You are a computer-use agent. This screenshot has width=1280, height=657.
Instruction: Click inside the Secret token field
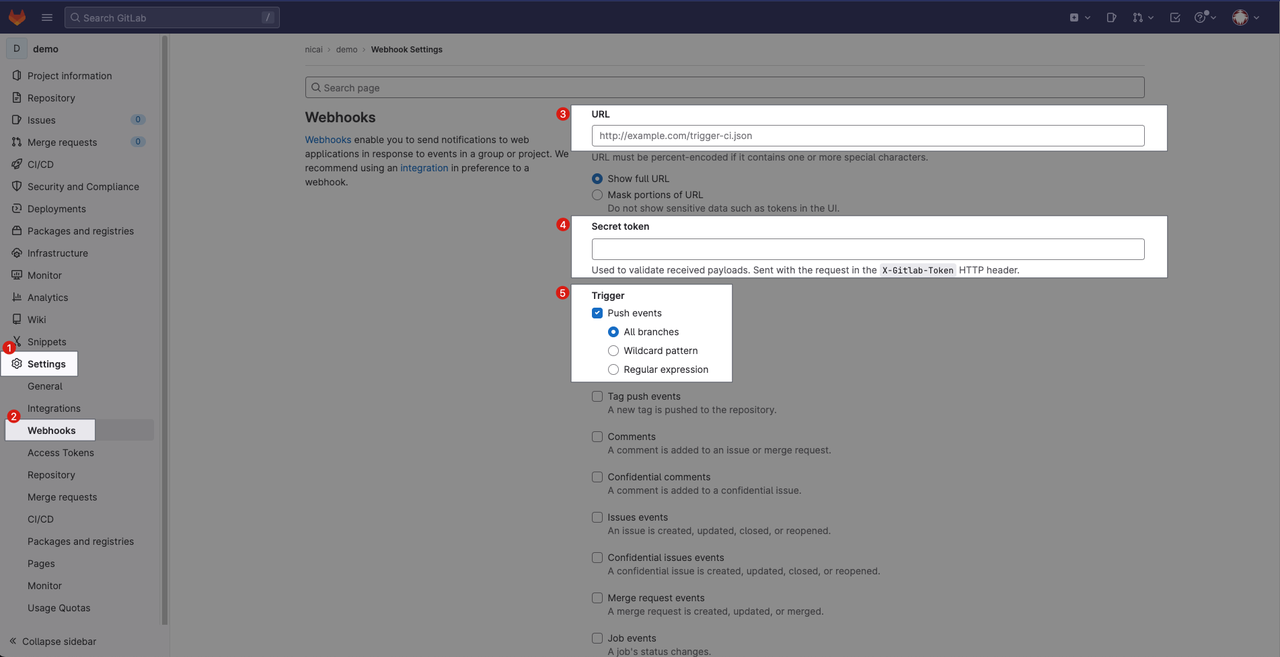tap(867, 248)
